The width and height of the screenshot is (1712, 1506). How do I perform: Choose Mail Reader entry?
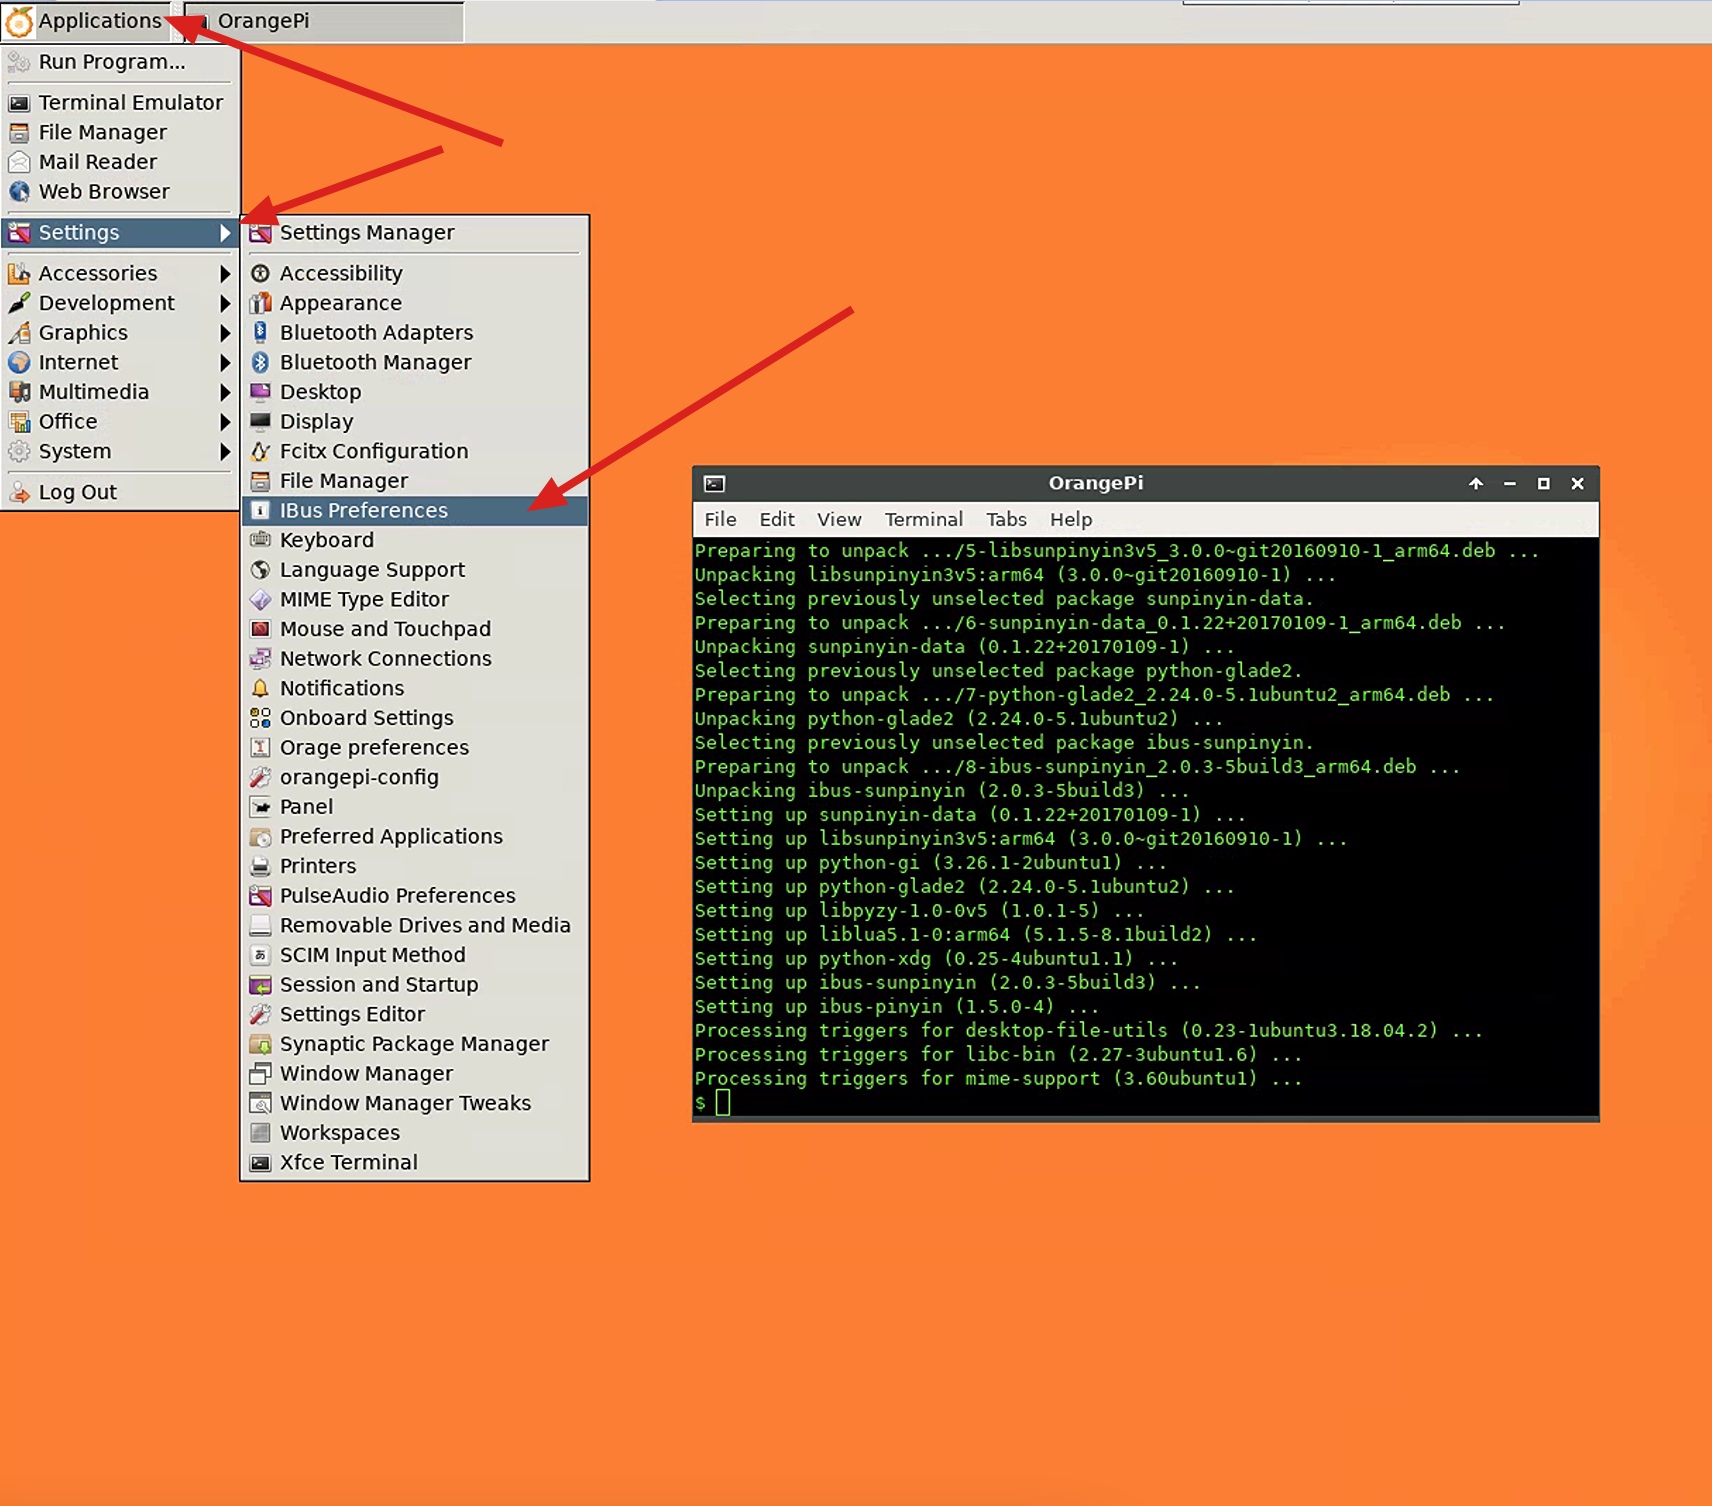[x=120, y=162]
